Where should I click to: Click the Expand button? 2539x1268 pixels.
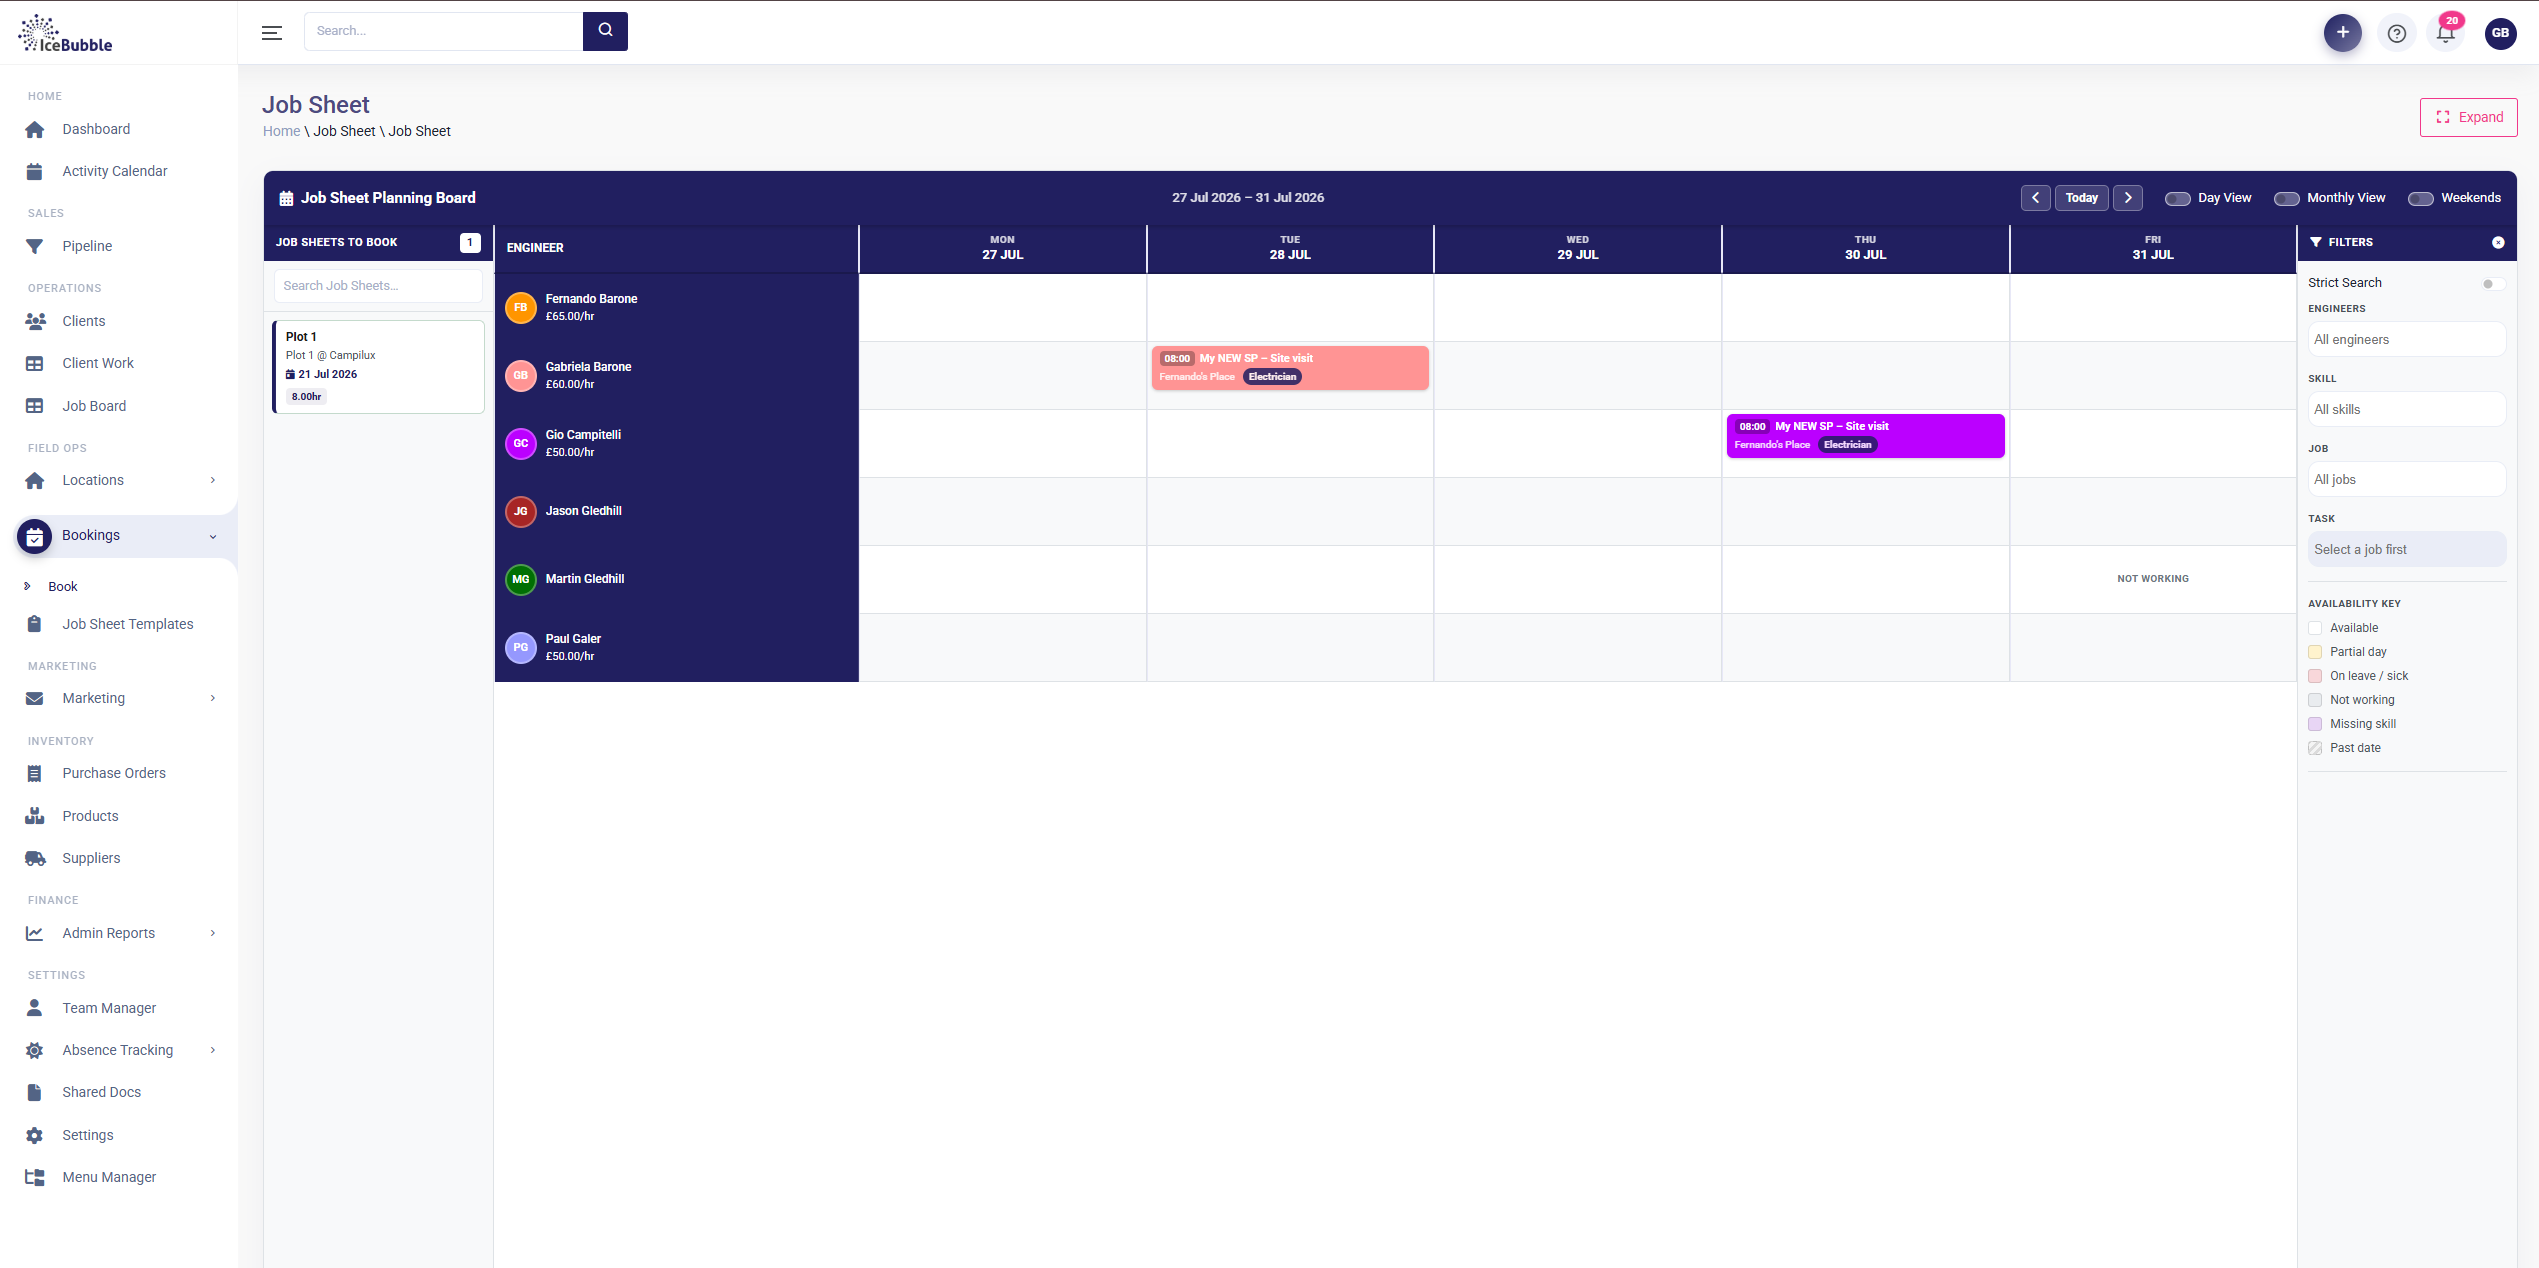2468,117
